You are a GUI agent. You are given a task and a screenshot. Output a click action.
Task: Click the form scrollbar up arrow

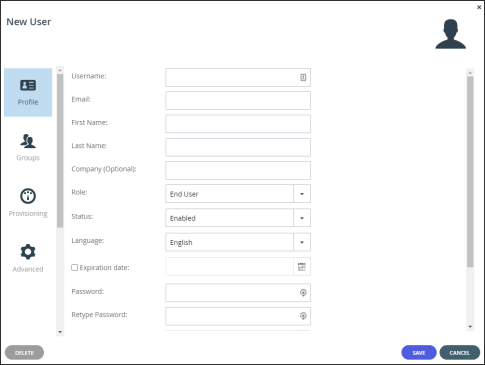(x=470, y=73)
